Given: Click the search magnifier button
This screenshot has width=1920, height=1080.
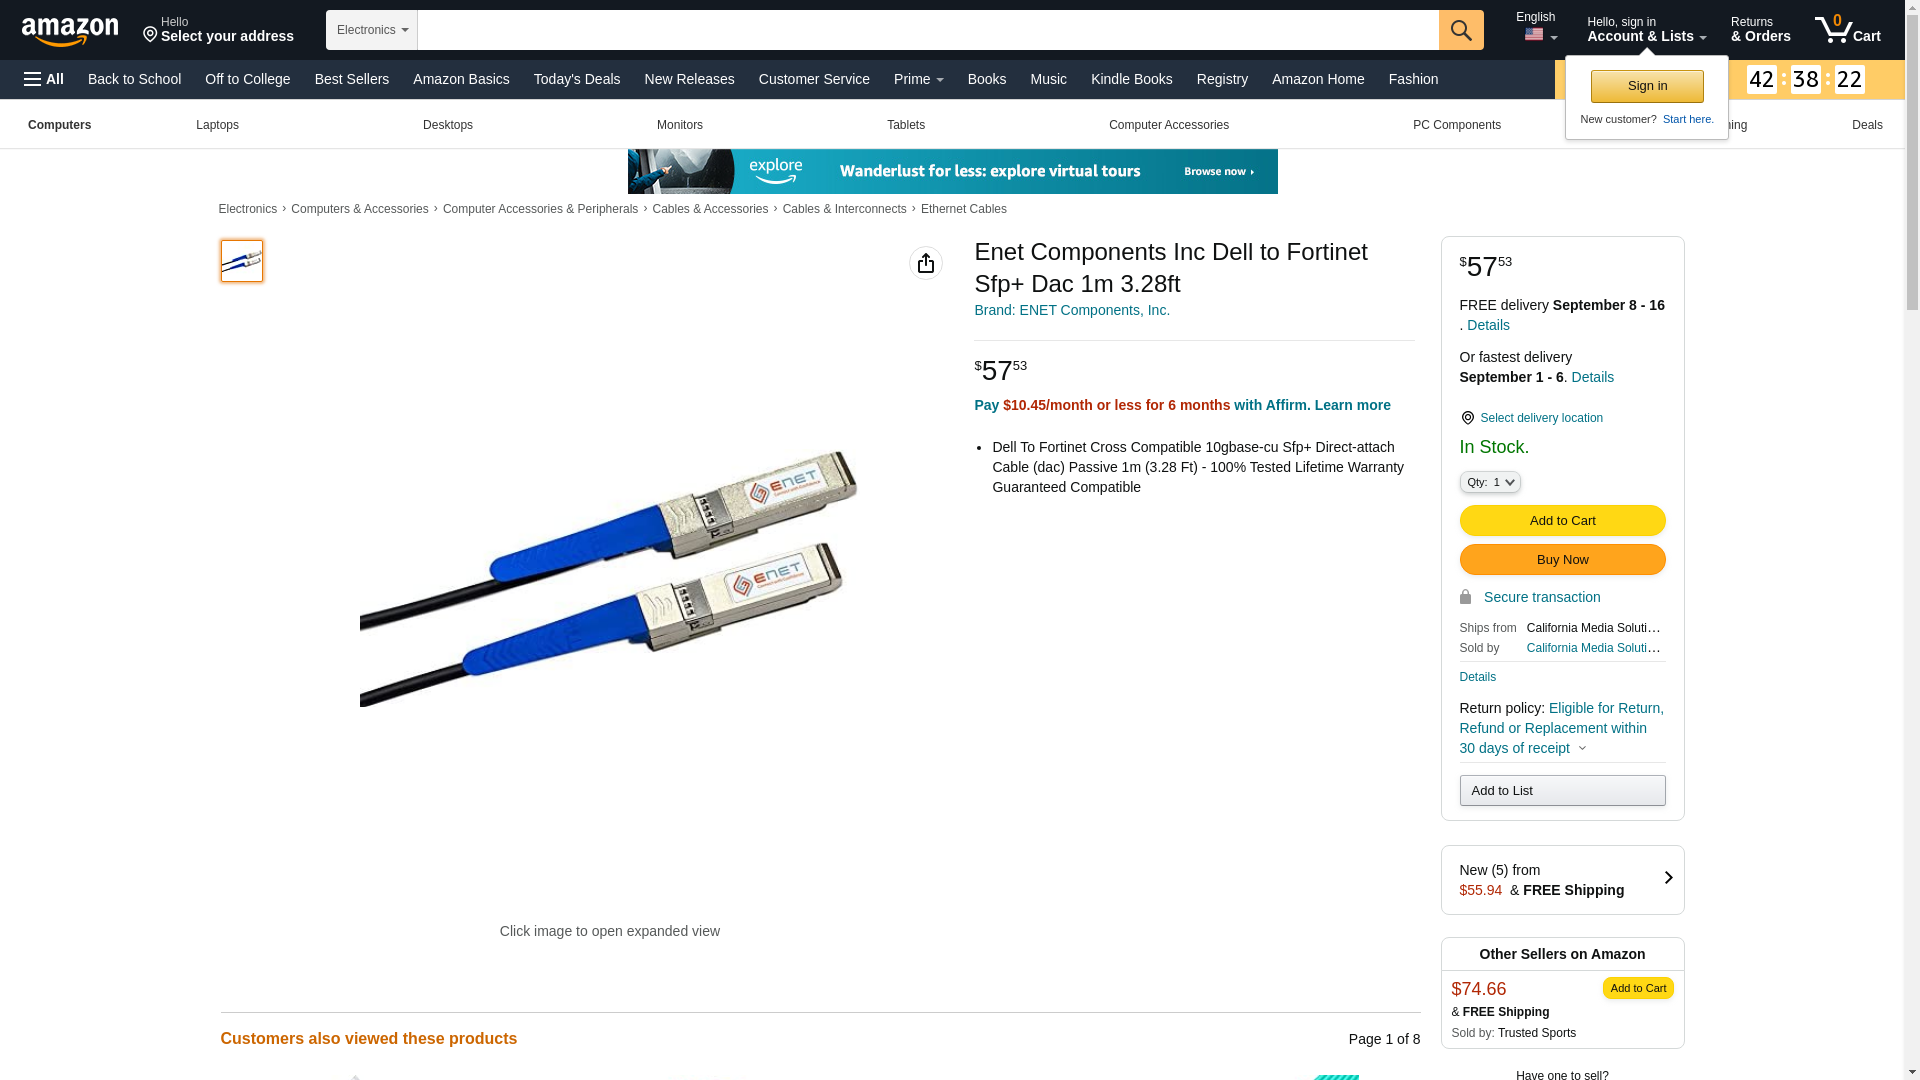Looking at the screenshot, I should pyautogui.click(x=1461, y=30).
